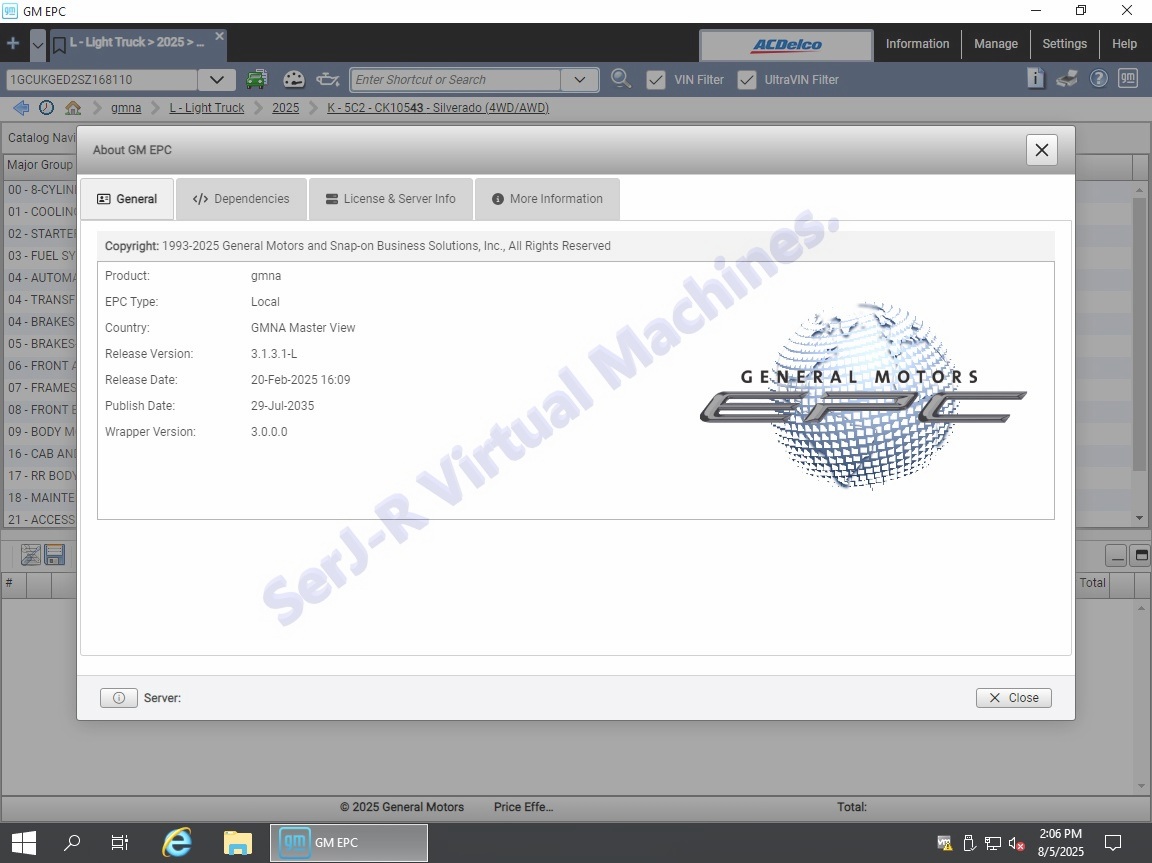Click the Silverado (4WD/AWD) breadcrumb link
Viewport: 1152px width, 863px height.
tap(438, 108)
